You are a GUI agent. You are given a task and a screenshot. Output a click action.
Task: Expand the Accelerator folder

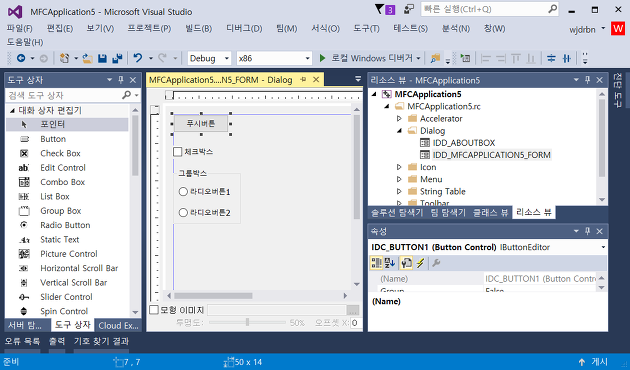pyautogui.click(x=399, y=119)
